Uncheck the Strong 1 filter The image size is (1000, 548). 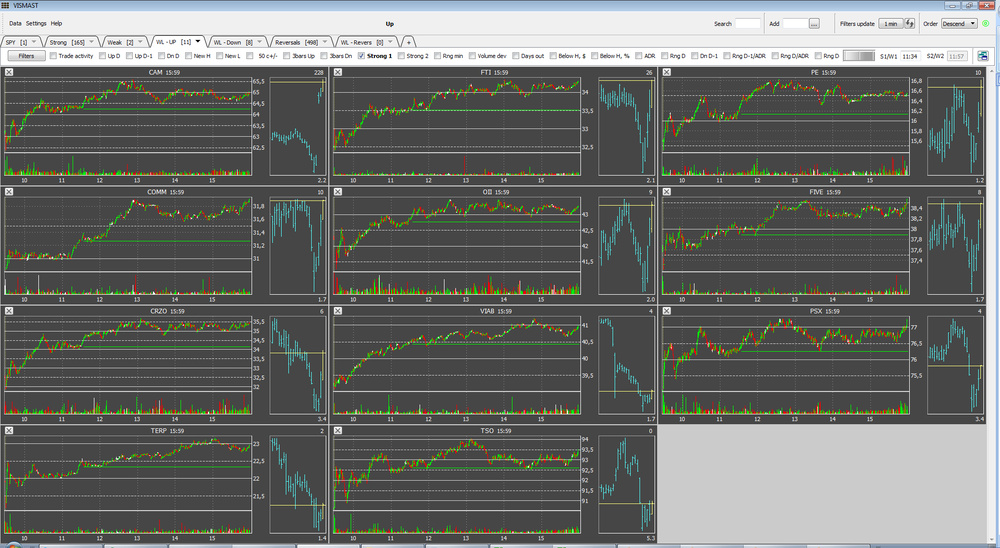(362, 56)
